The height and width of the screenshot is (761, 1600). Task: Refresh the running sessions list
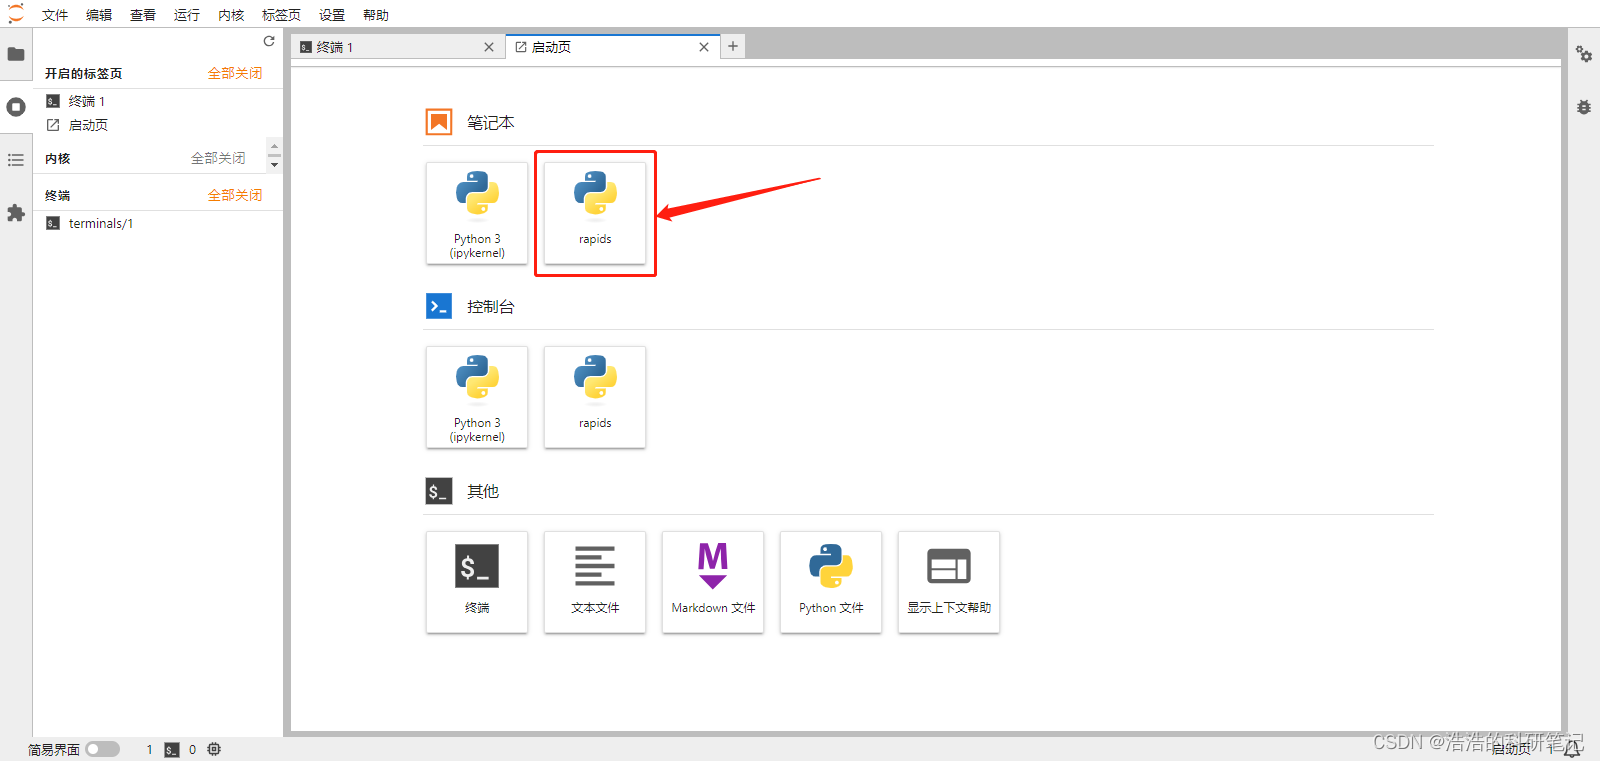click(x=269, y=41)
